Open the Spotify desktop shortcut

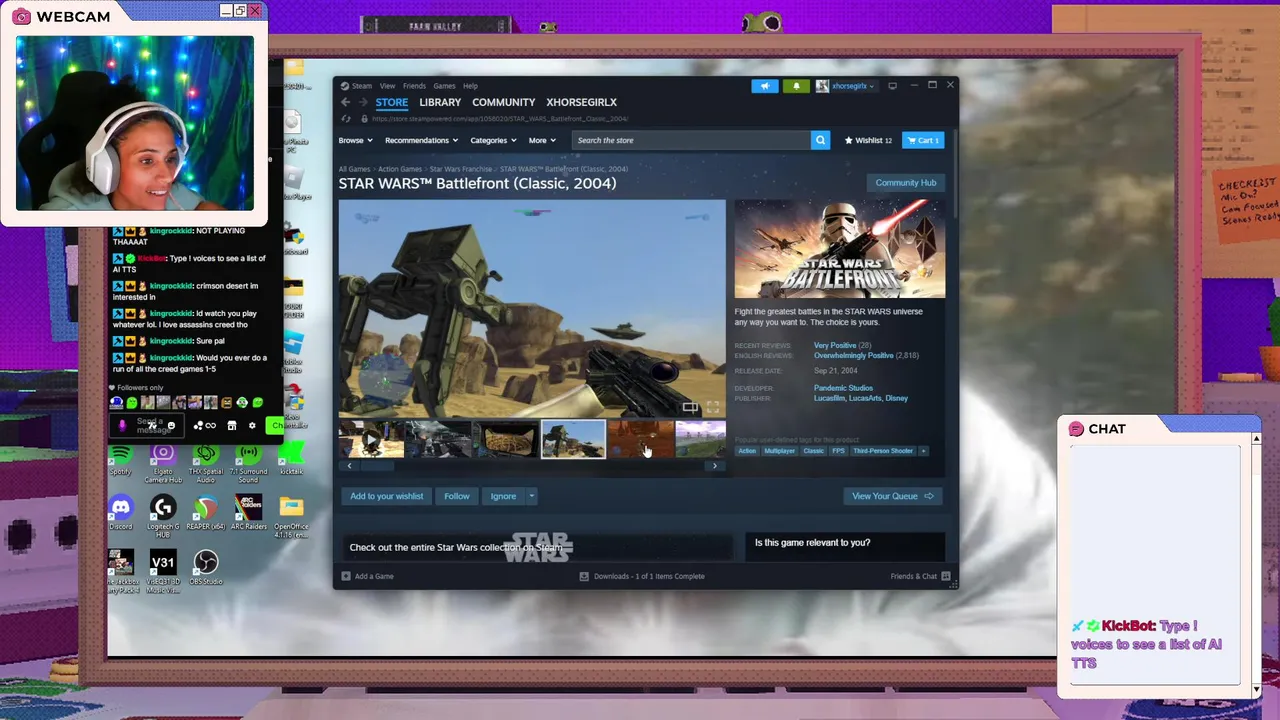pyautogui.click(x=120, y=459)
